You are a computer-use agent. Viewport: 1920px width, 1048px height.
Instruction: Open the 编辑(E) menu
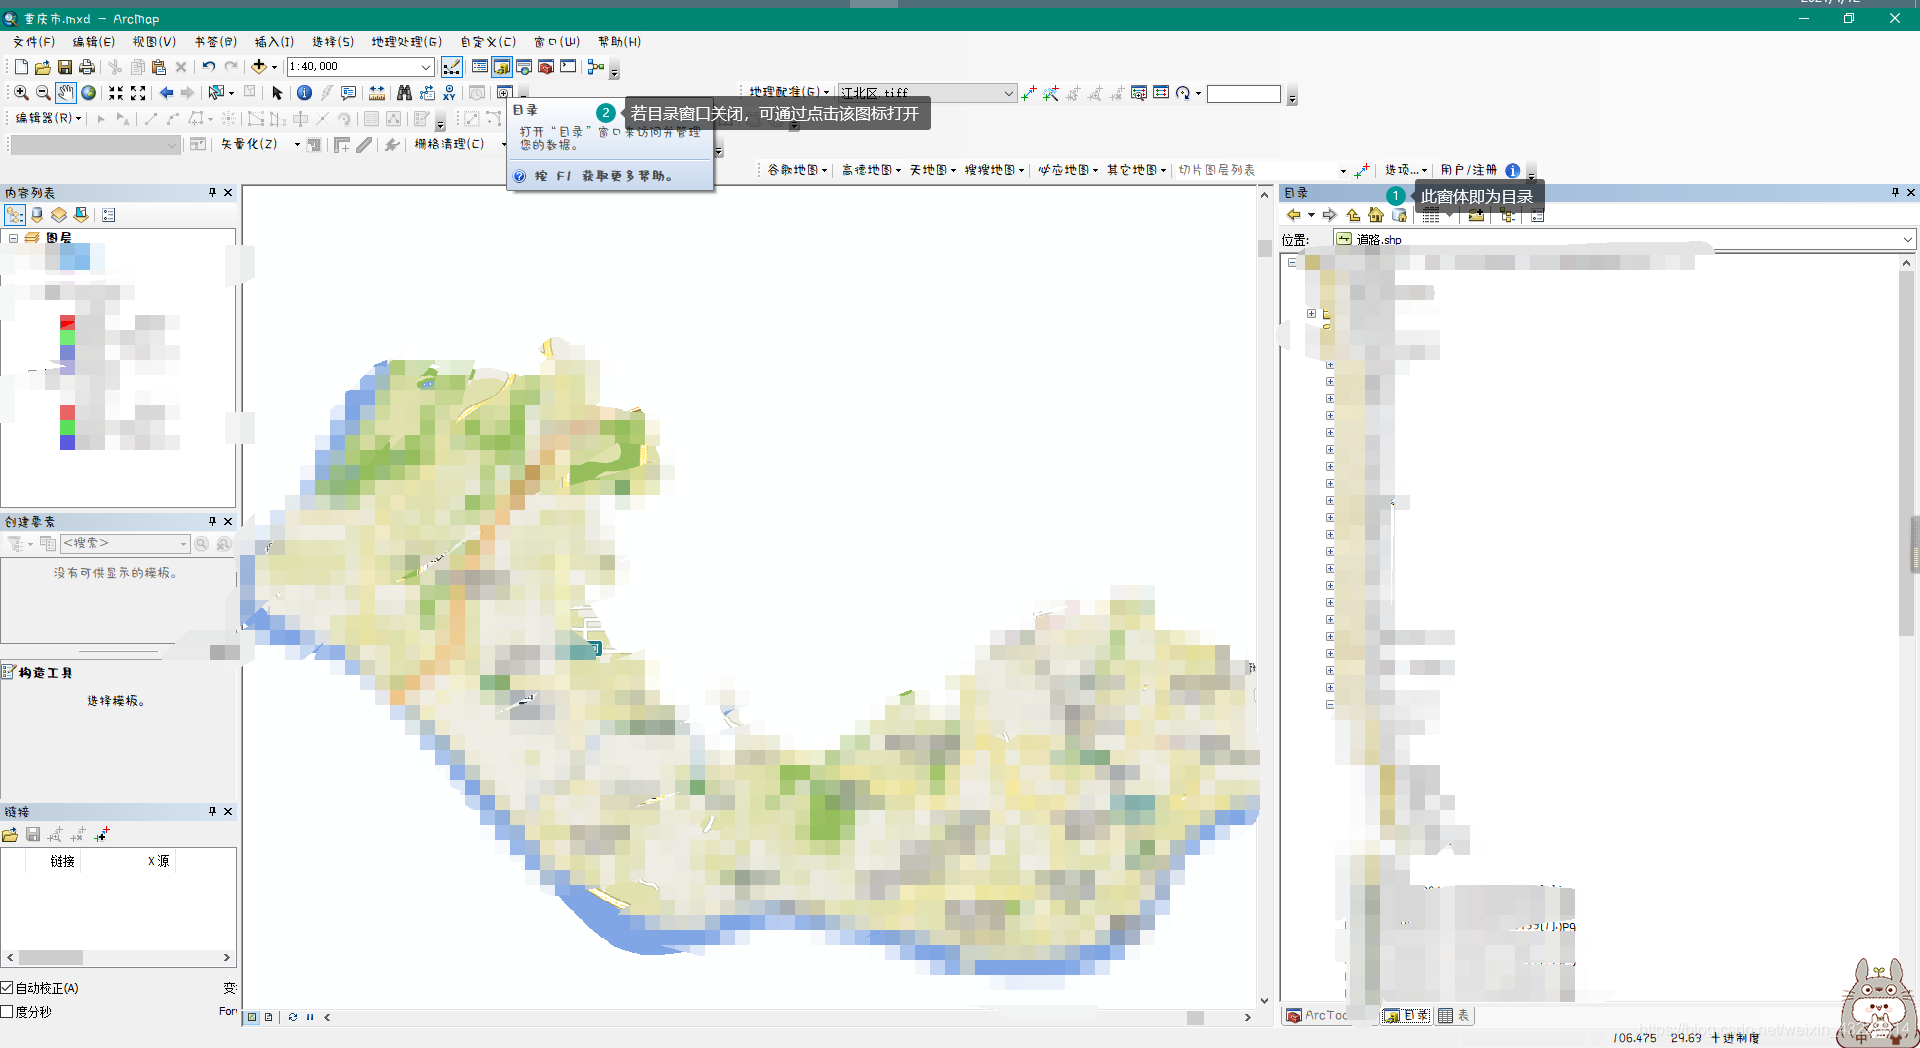coord(93,42)
